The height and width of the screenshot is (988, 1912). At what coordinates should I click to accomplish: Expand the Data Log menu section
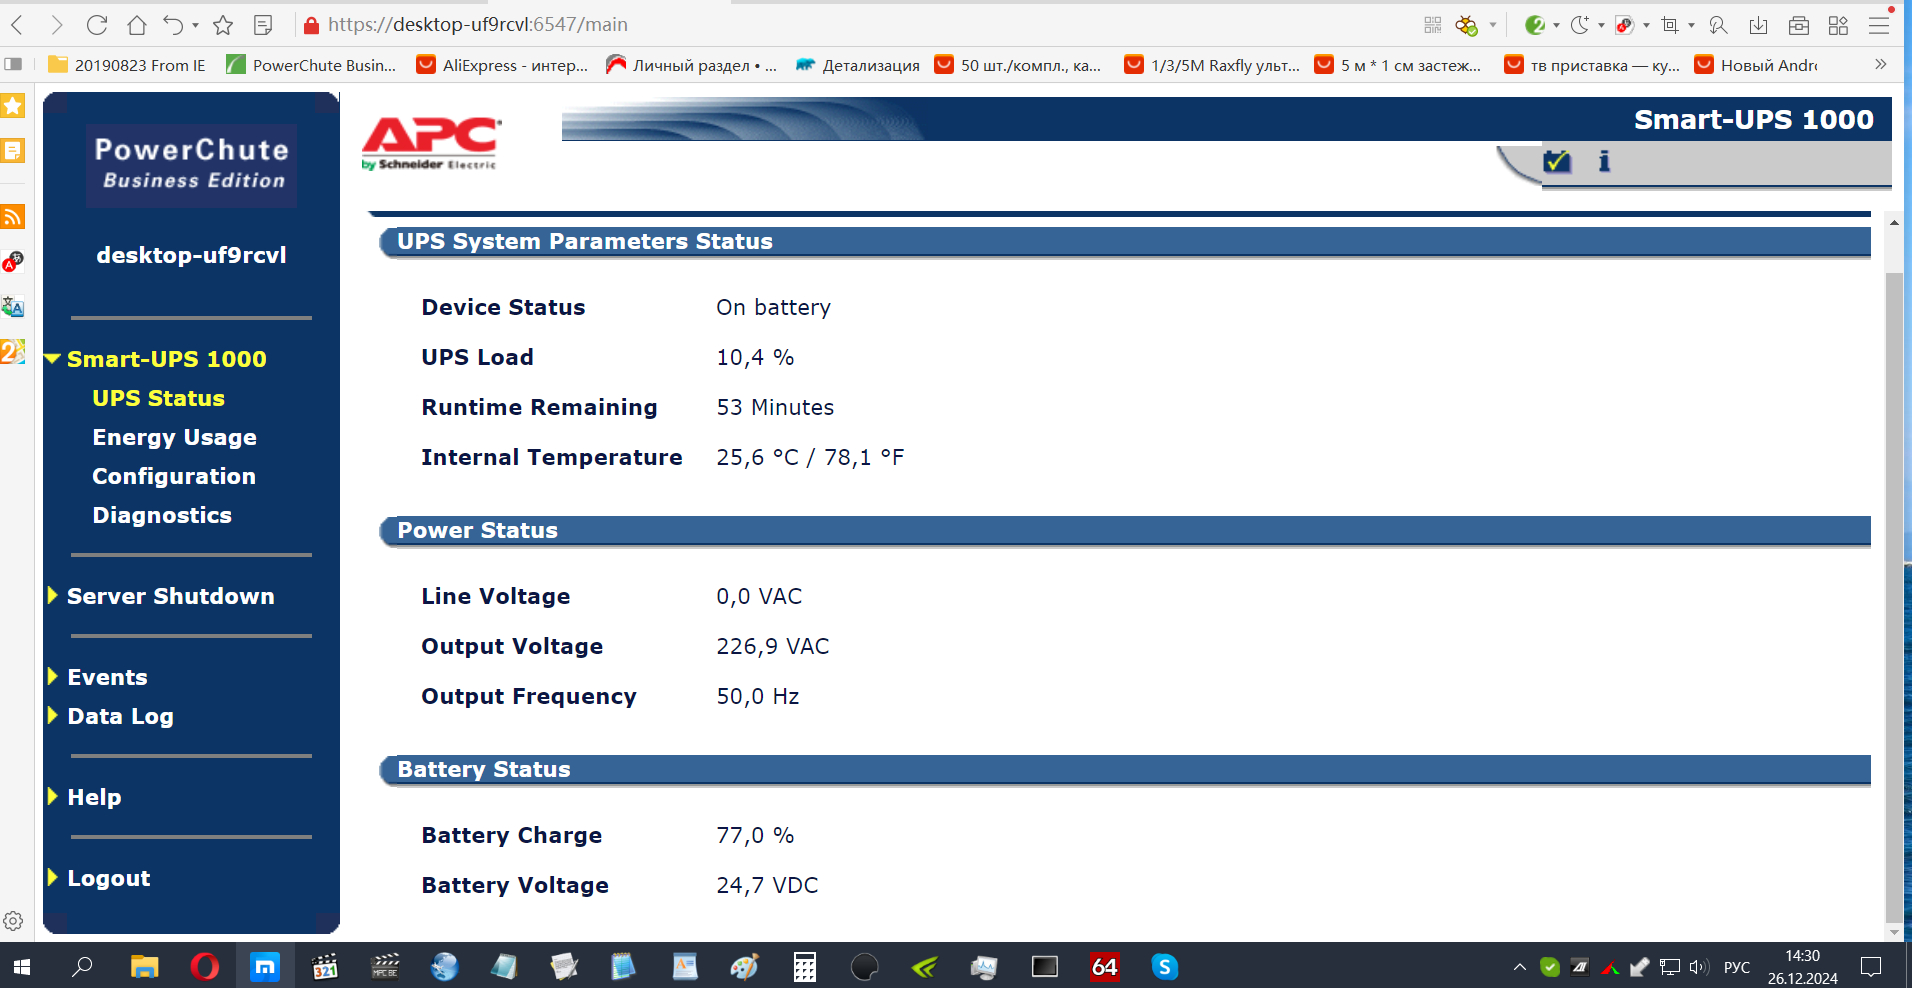(x=53, y=716)
